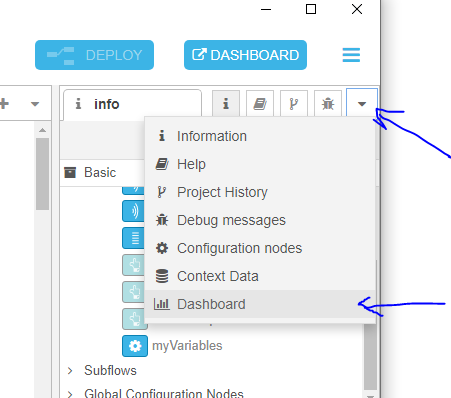Expand the Subflows section
The image size is (451, 398).
coord(70,371)
